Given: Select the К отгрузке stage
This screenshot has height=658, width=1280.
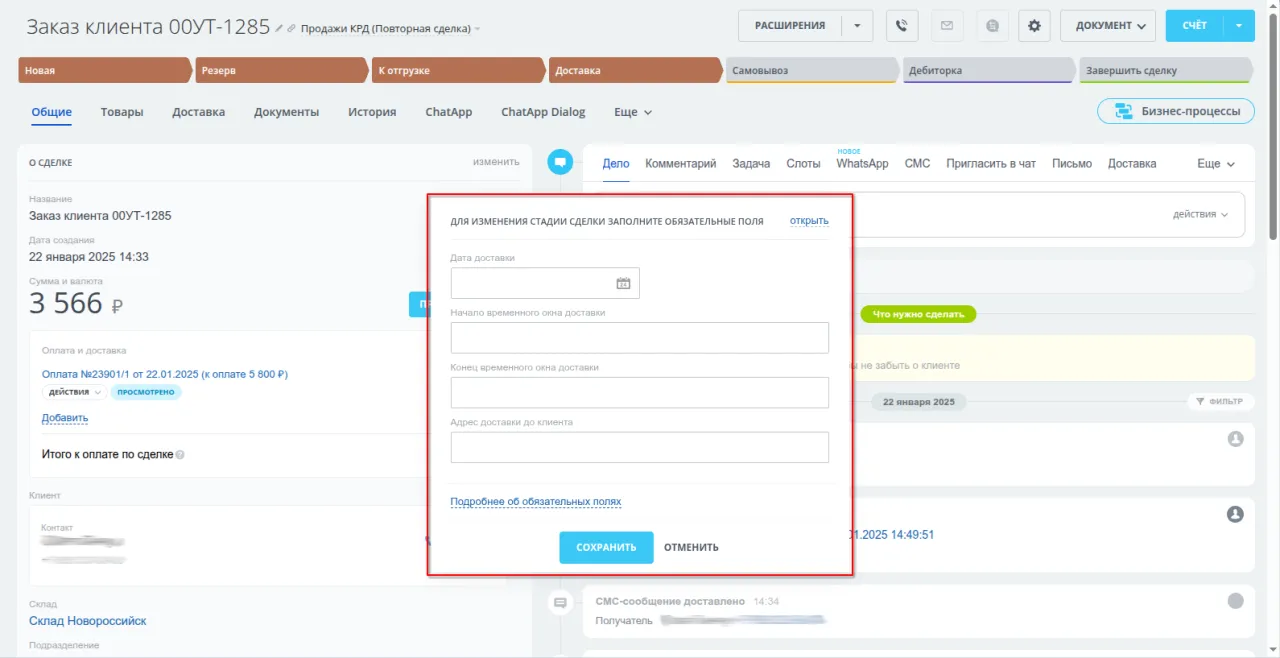Looking at the screenshot, I should coord(458,71).
